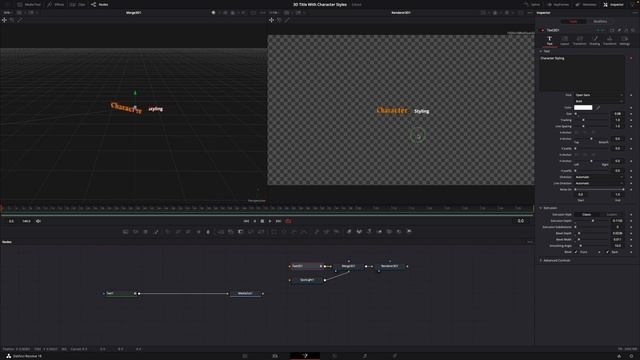Select Custom extrusion style
640x360 pixels.
click(x=611, y=214)
